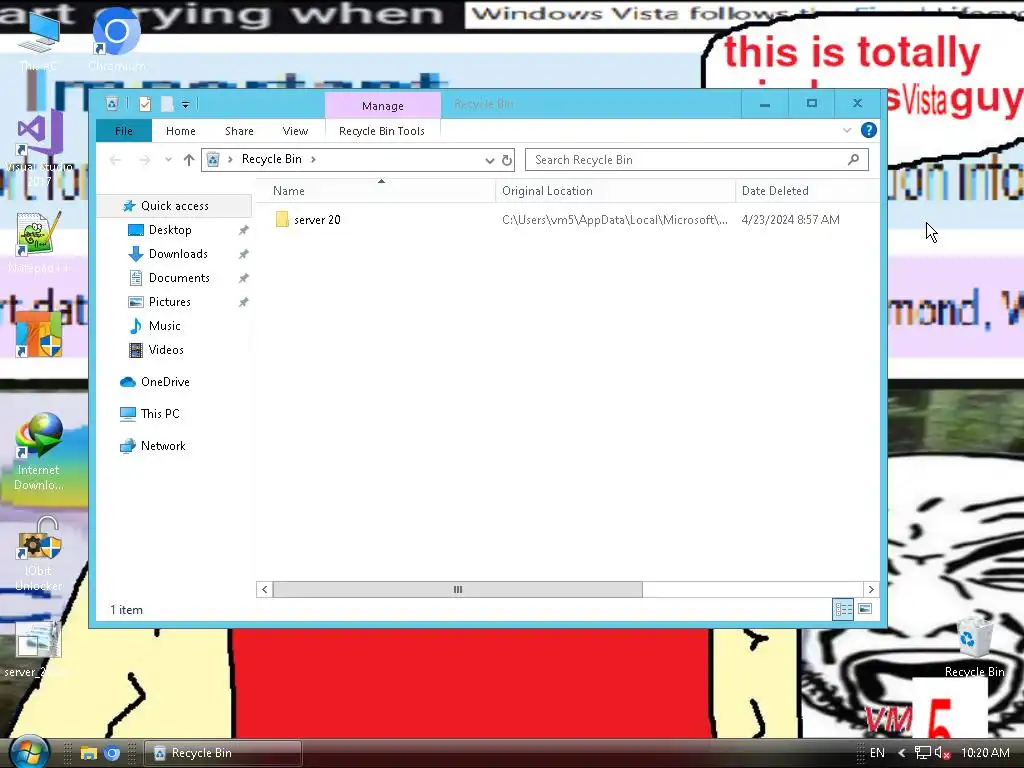The height and width of the screenshot is (768, 1024).
Task: Click the horizontal scrollbar left arrow
Action: pyautogui.click(x=264, y=590)
